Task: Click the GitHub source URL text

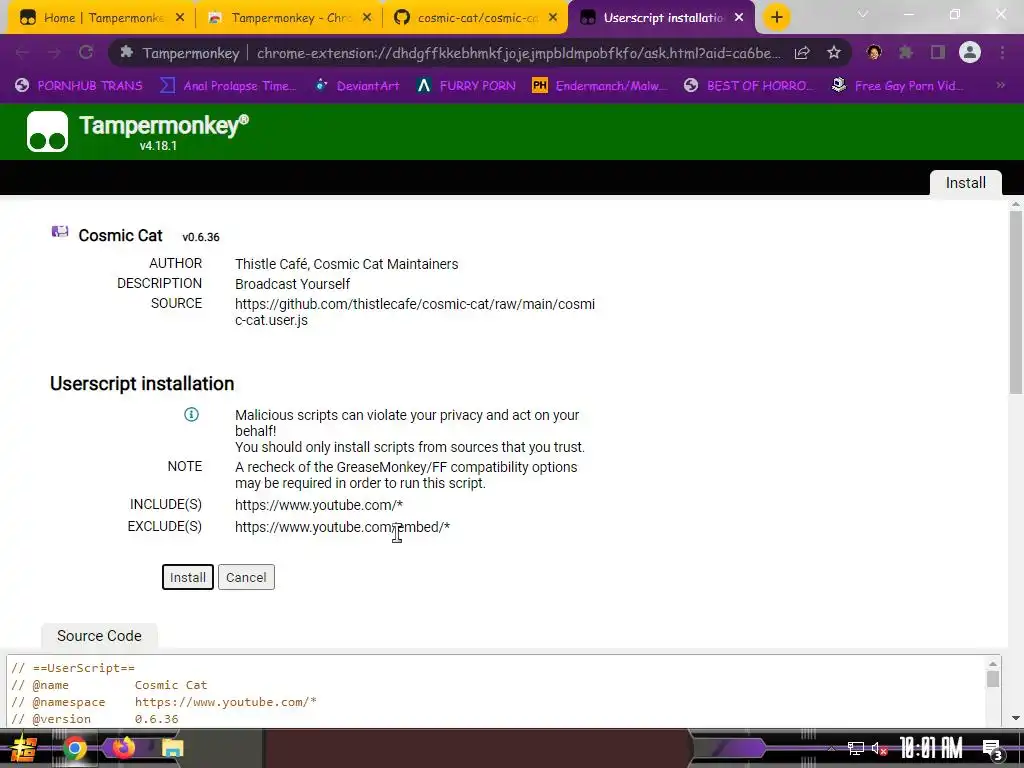Action: [x=415, y=312]
